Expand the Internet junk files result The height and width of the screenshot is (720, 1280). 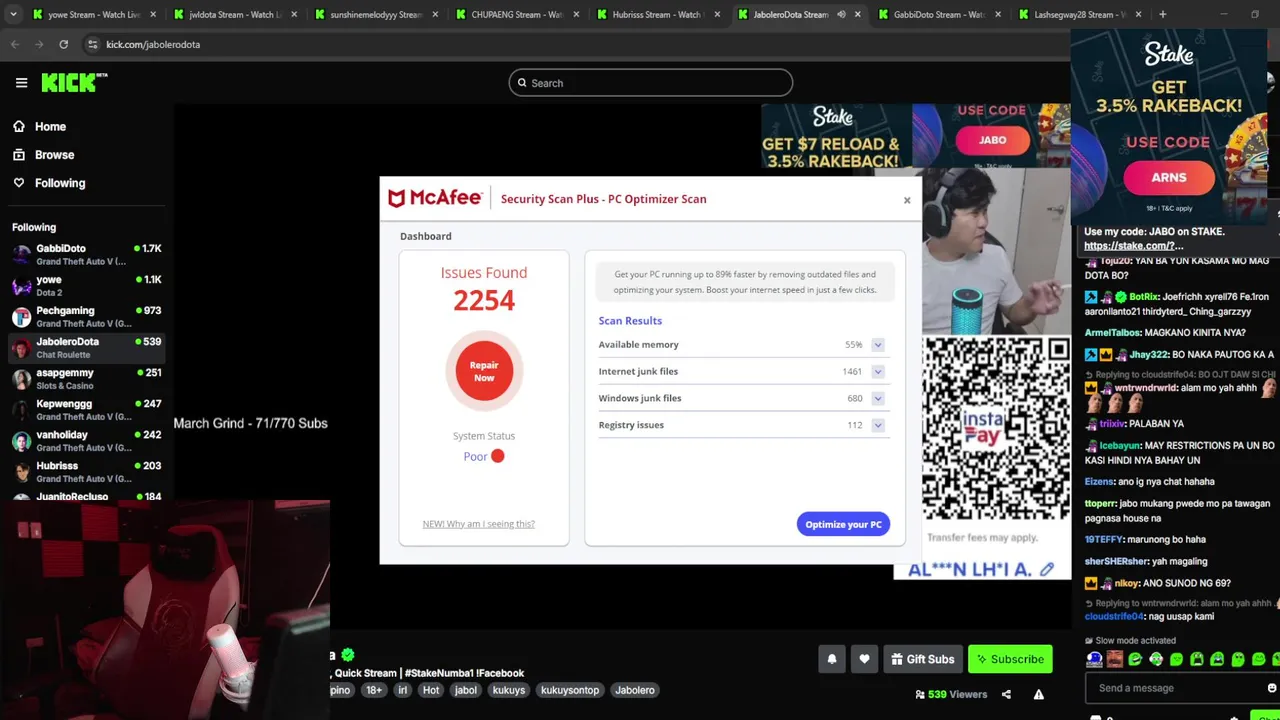click(x=877, y=372)
